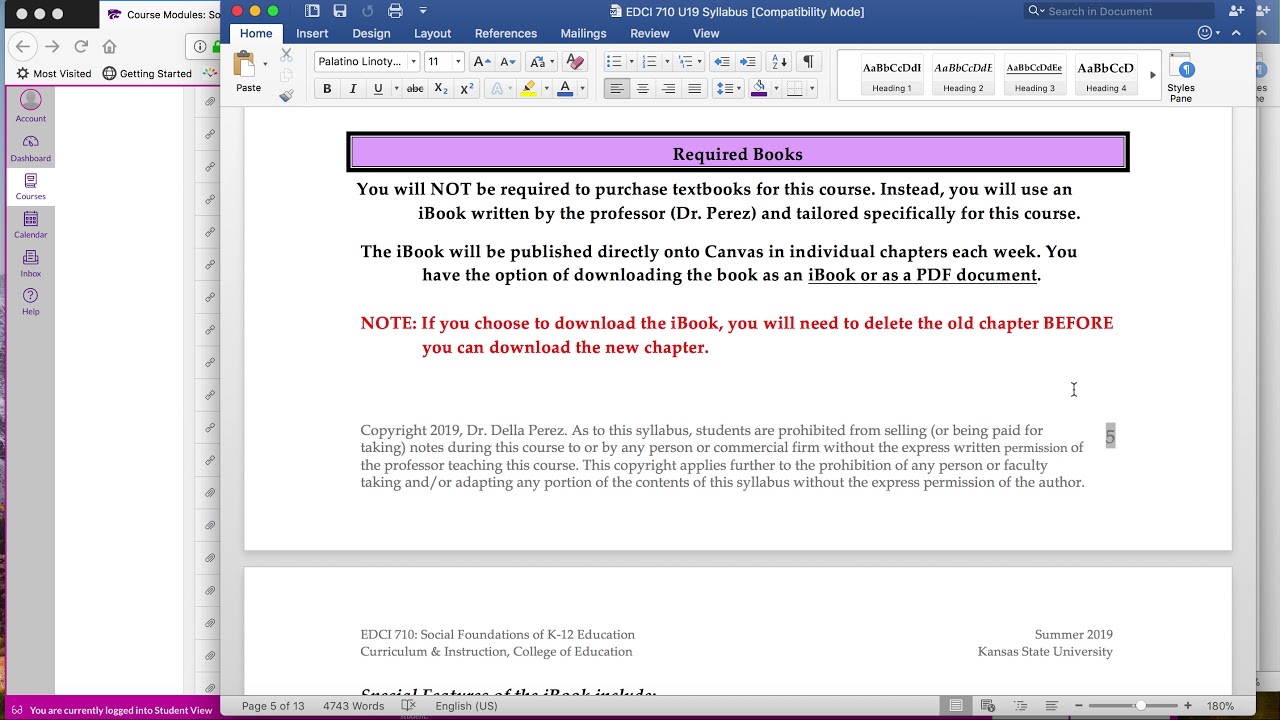Increase indent of the paragraph
This screenshot has width=1280, height=720.
[x=747, y=62]
